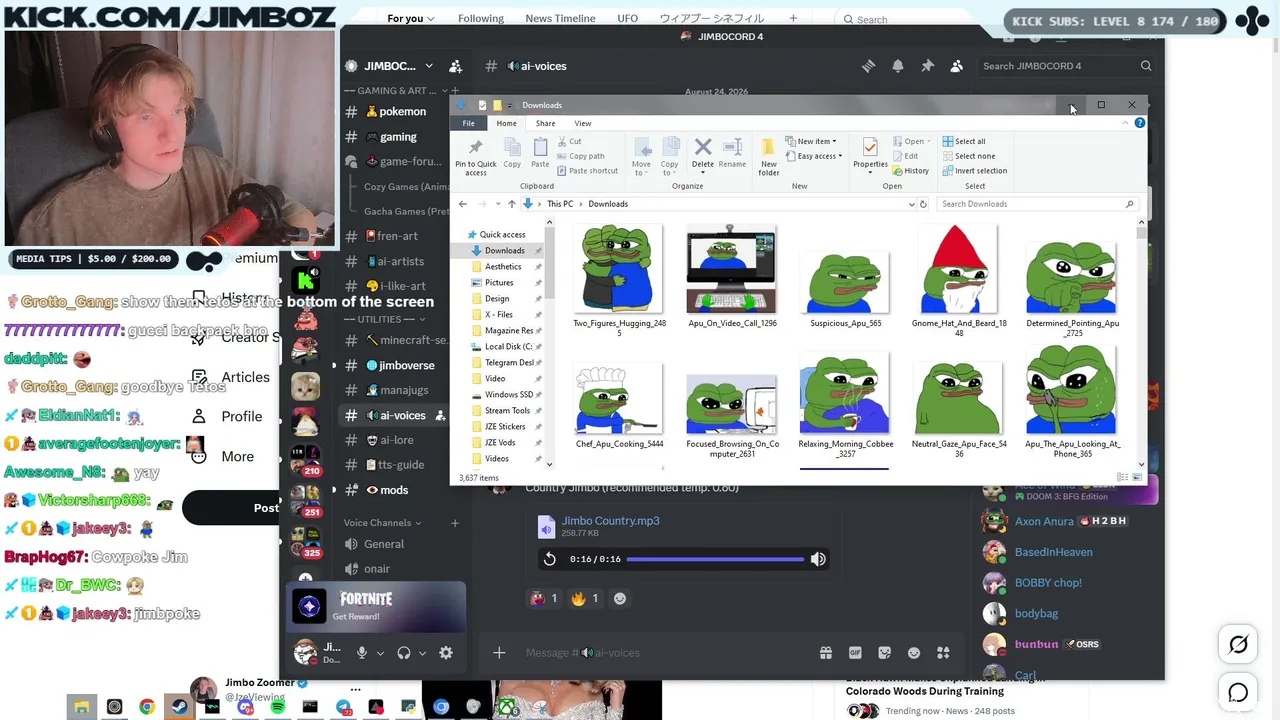
Task: Invite people to the JIMBOCORD server
Action: click(455, 66)
